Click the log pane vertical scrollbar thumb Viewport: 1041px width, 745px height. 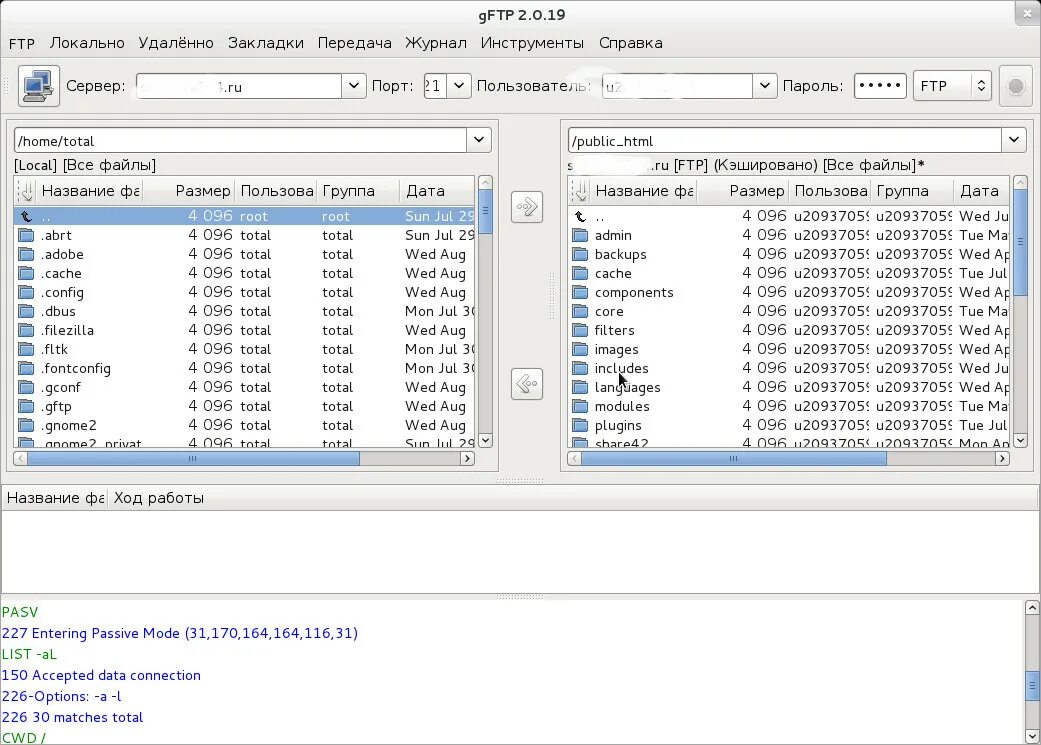[1032, 686]
